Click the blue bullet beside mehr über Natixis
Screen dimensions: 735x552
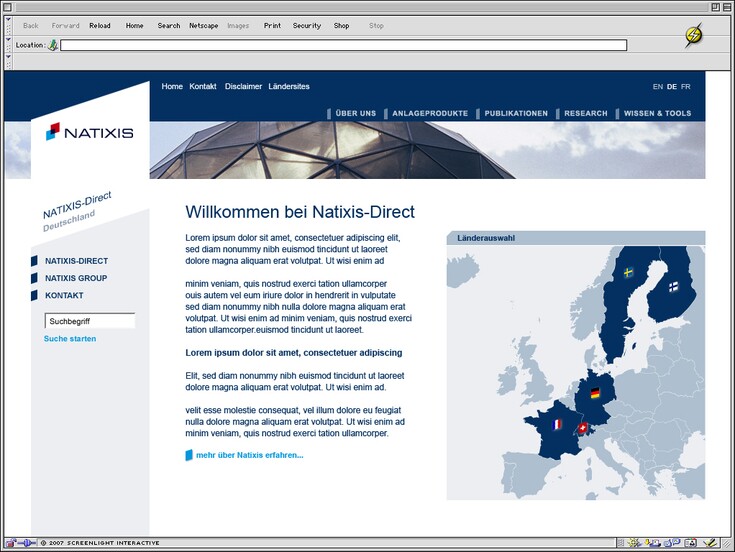coord(189,455)
